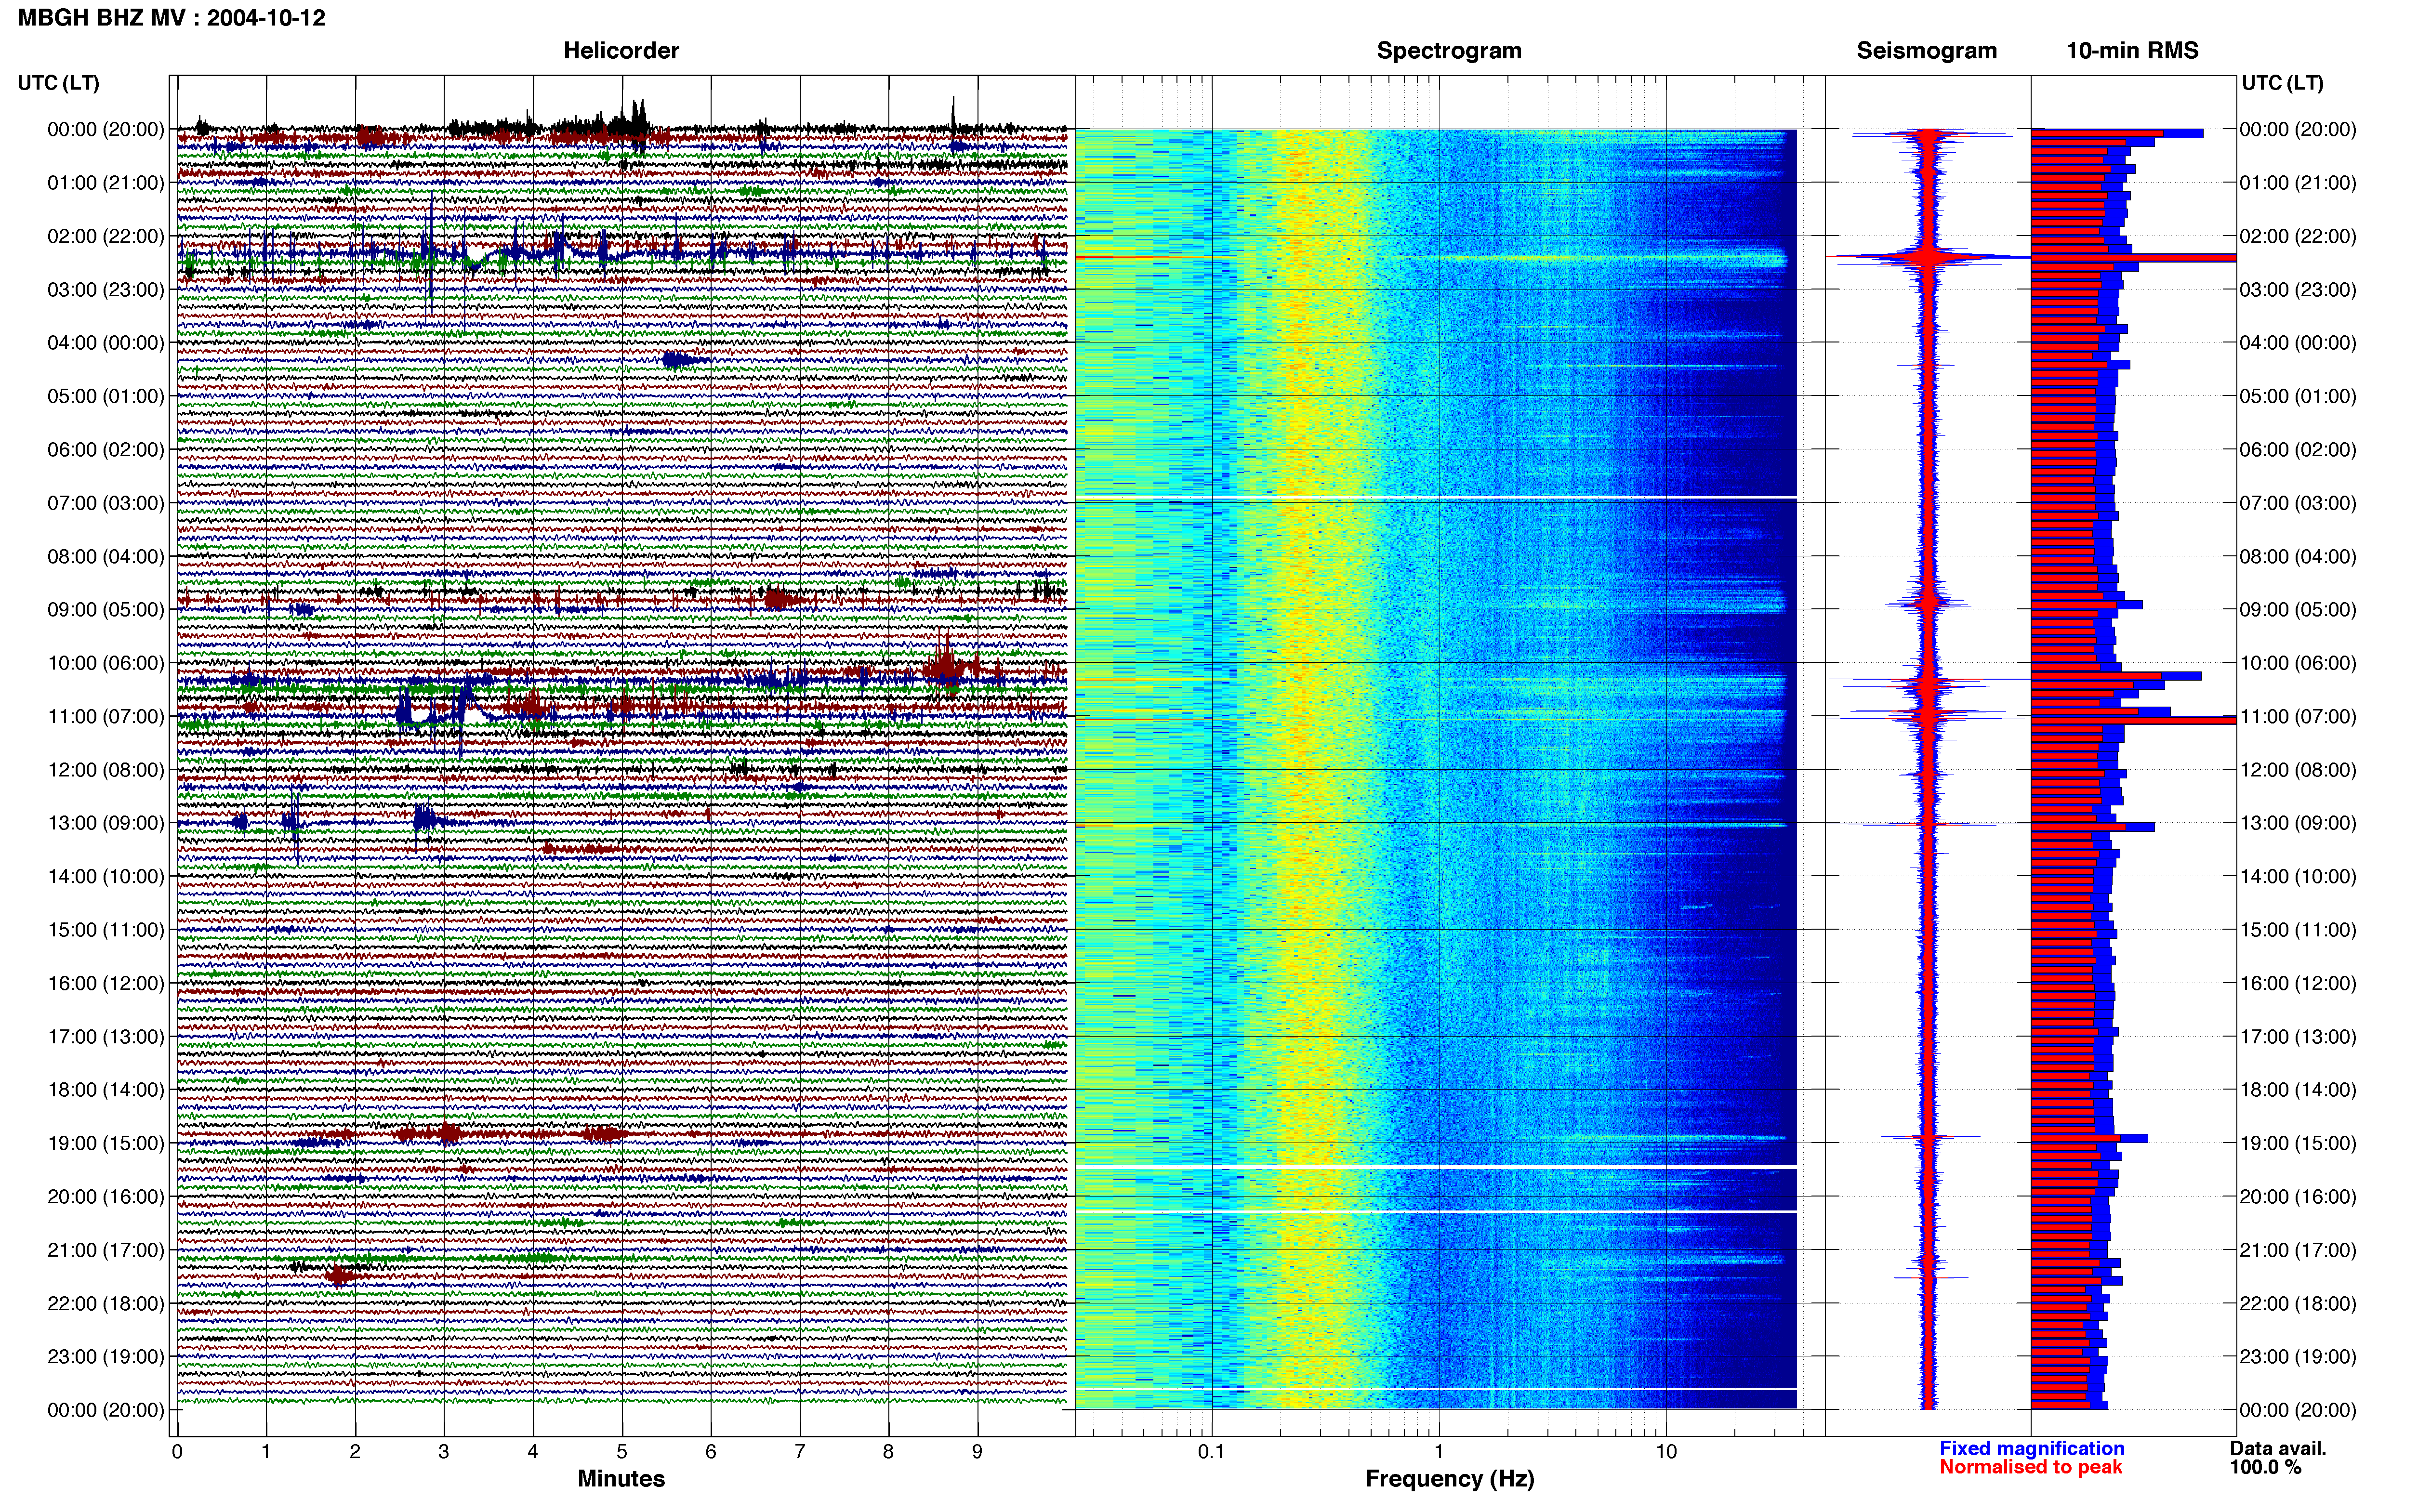2418x1512 pixels.
Task: Click the Fixed magnification legend text
Action: tap(2032, 1448)
